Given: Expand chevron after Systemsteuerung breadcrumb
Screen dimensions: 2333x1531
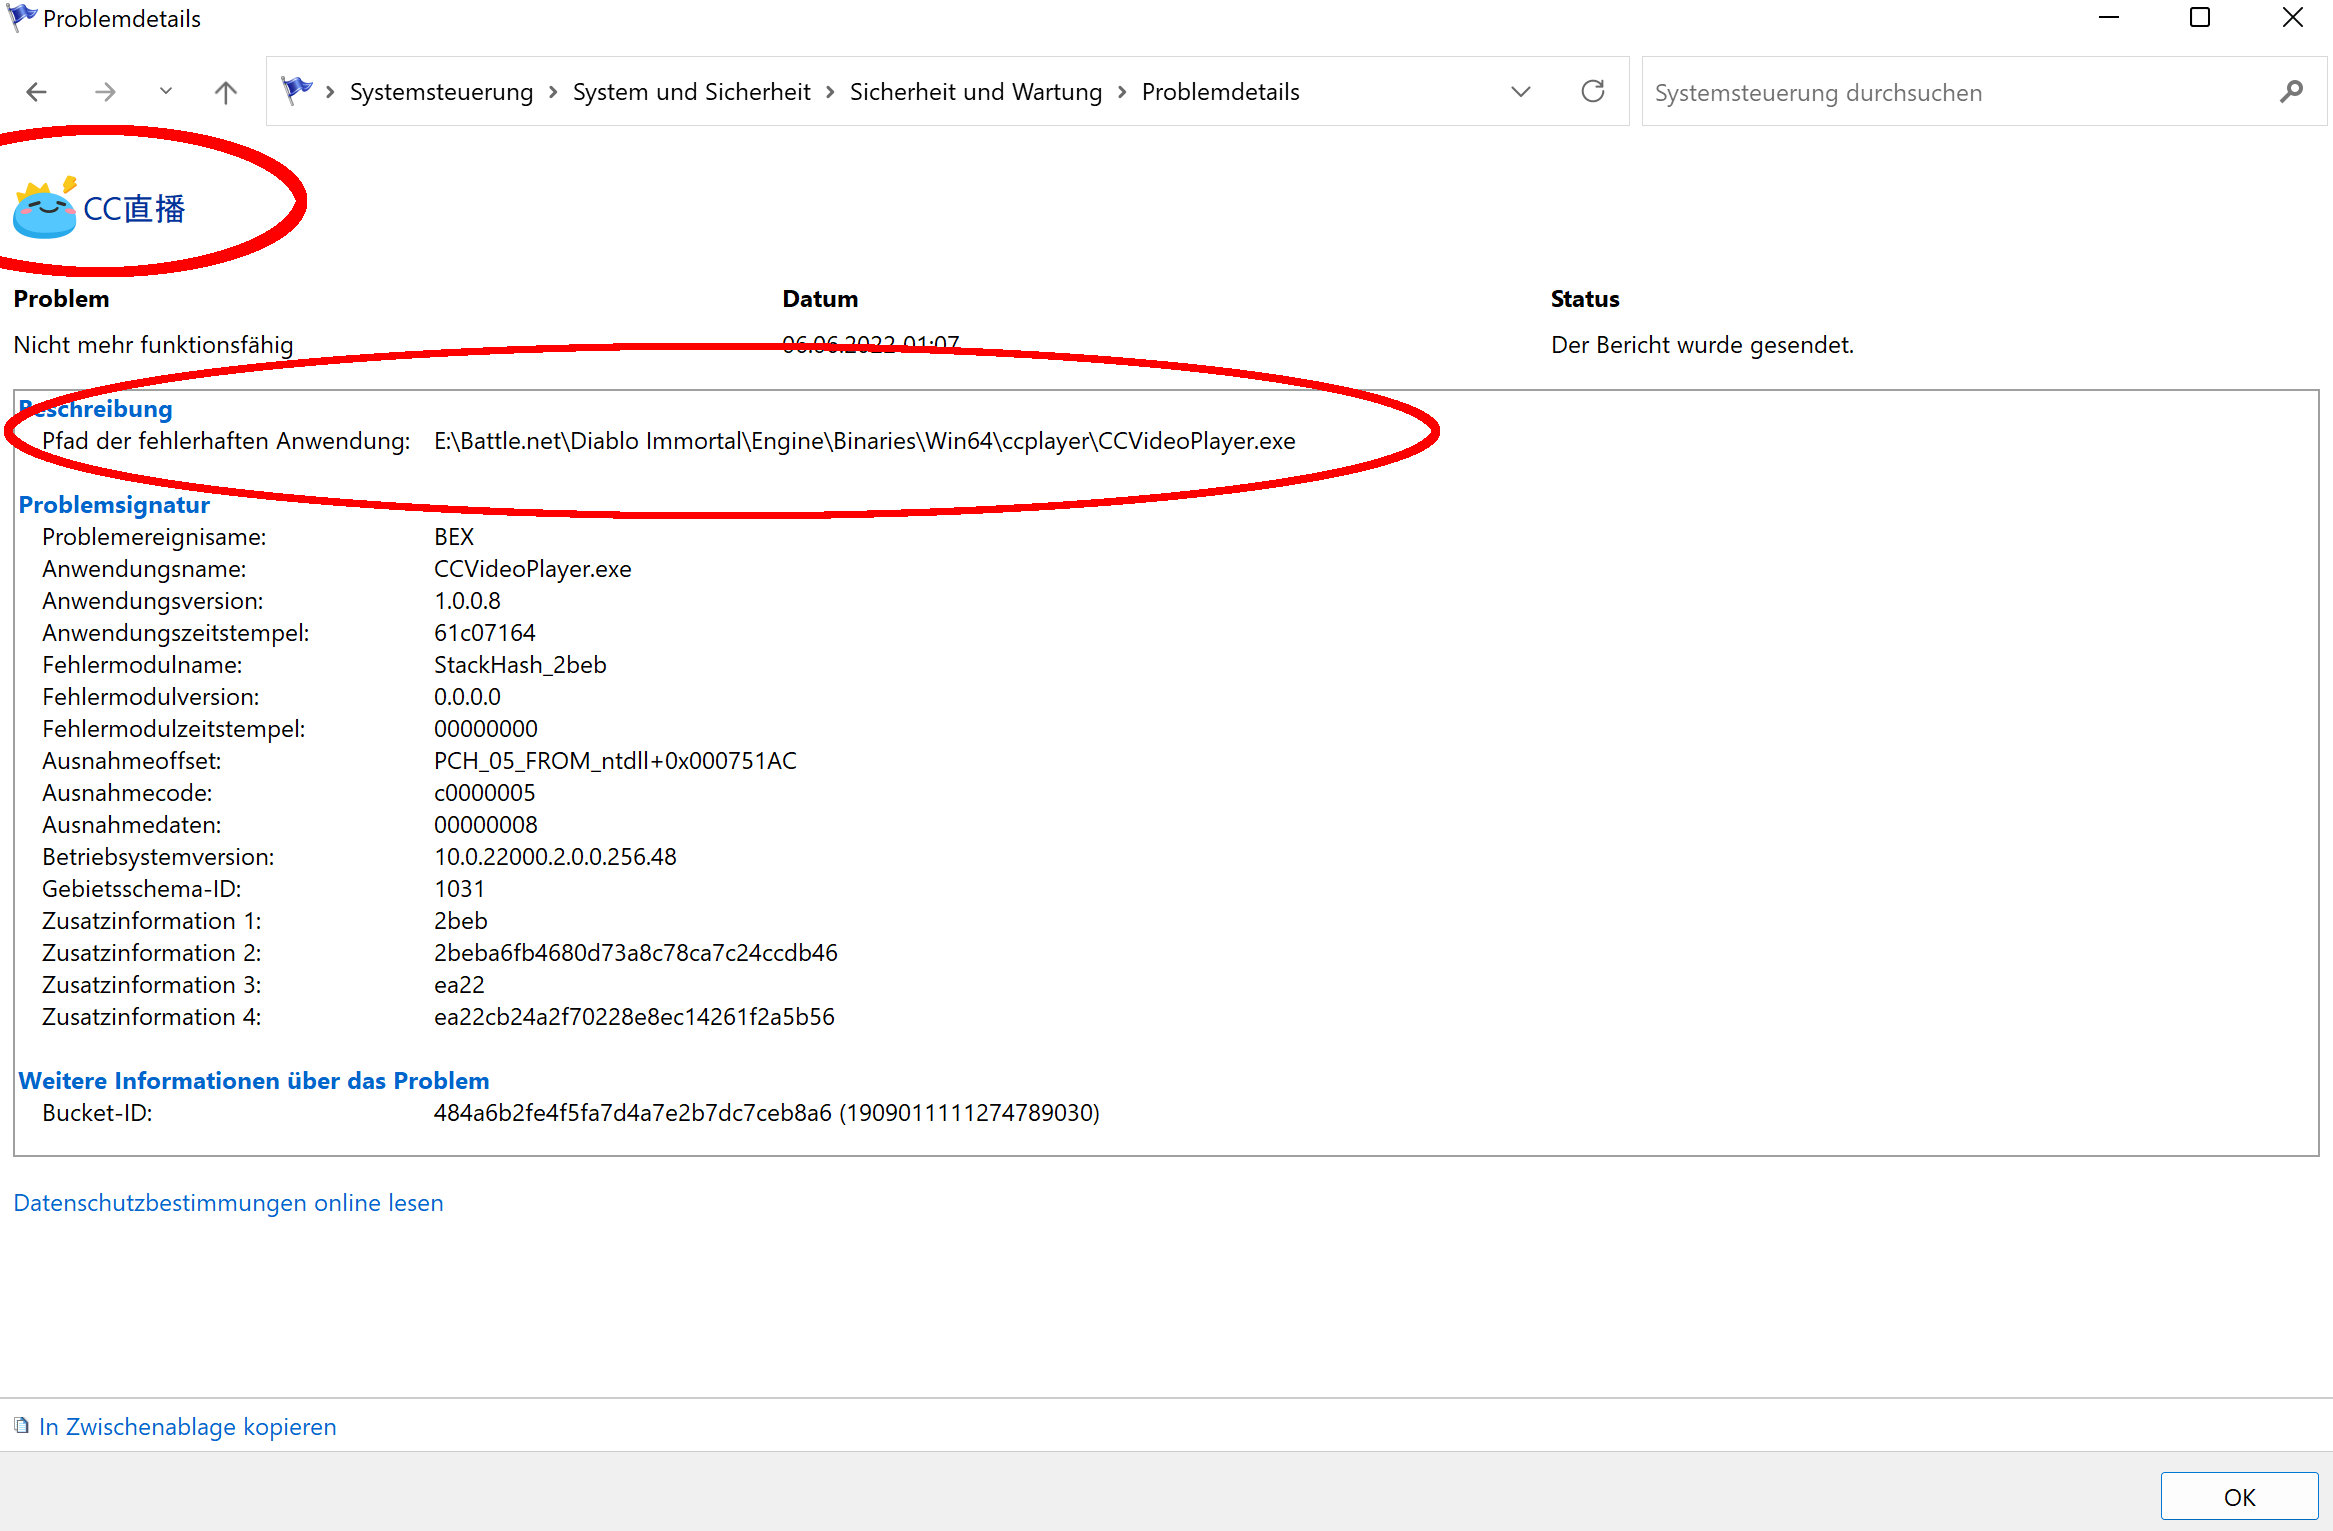Looking at the screenshot, I should click(x=553, y=92).
